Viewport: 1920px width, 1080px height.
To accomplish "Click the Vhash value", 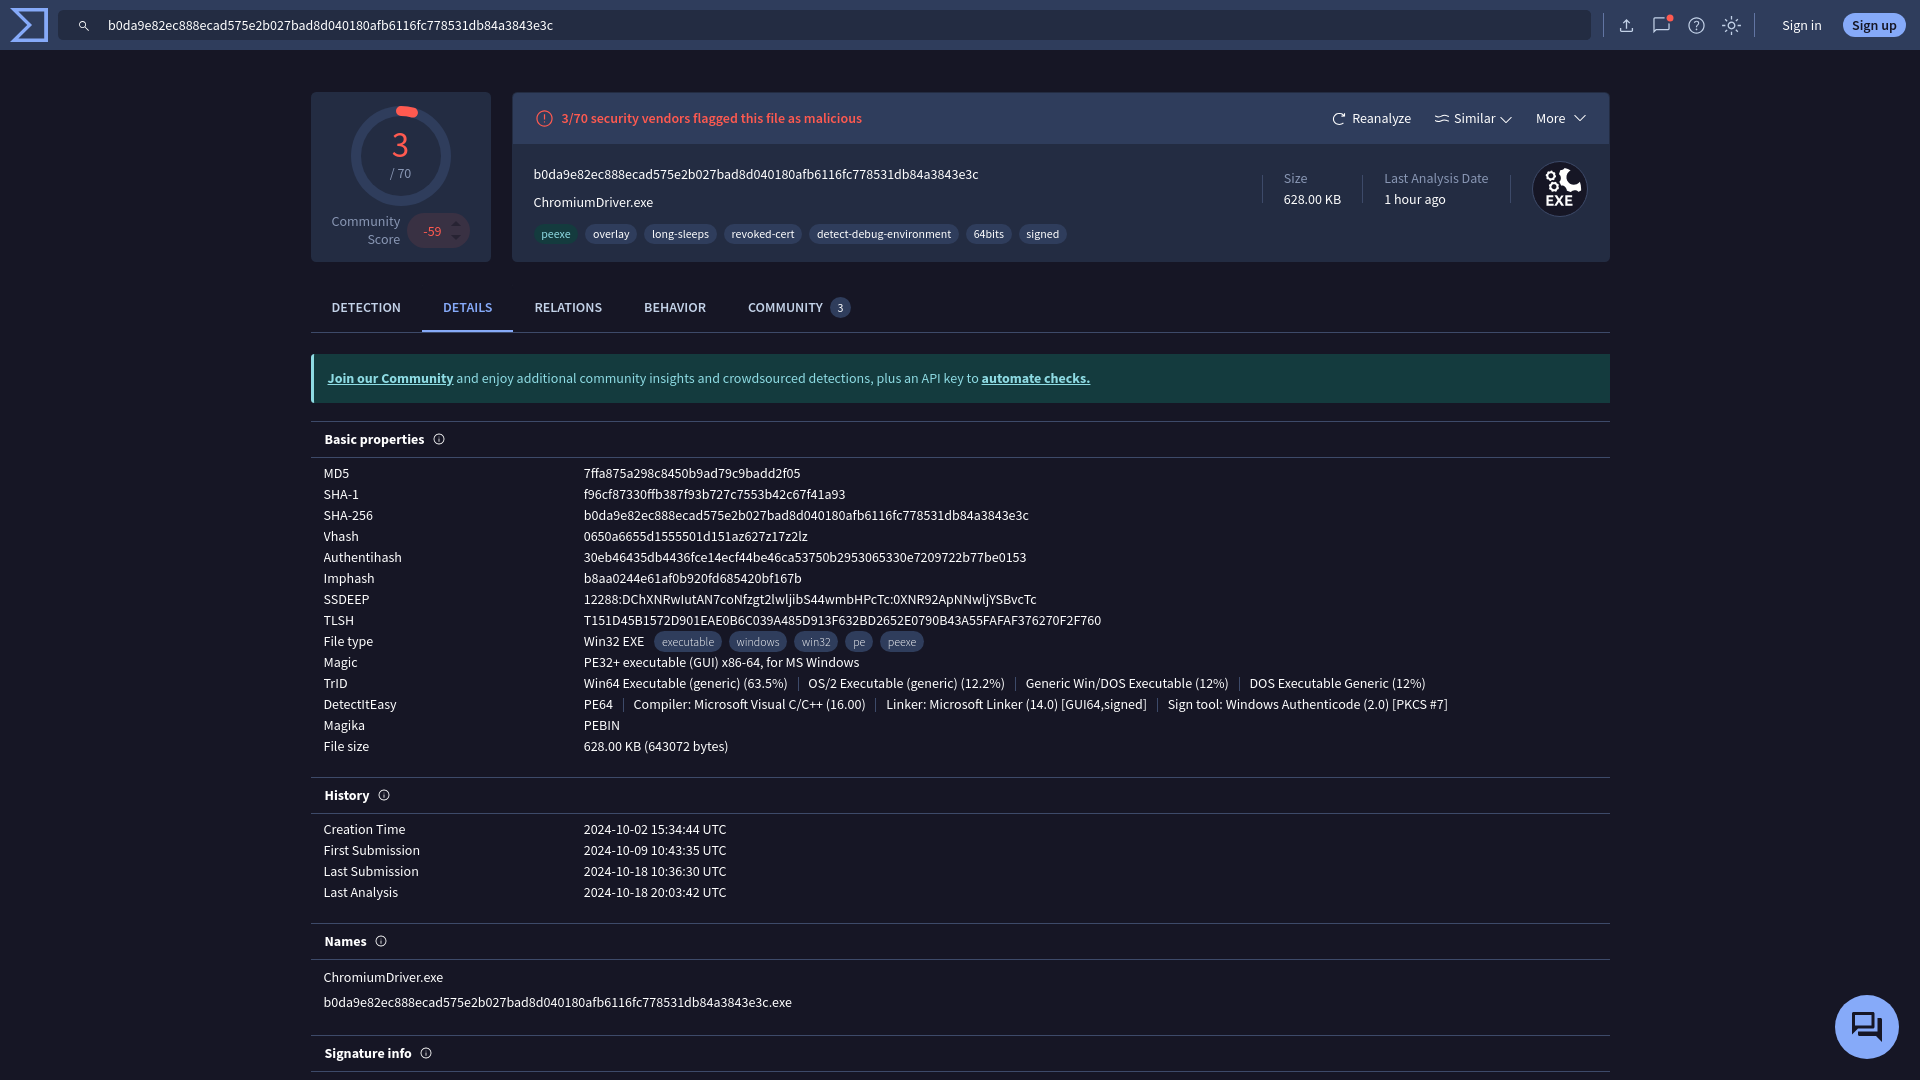I will (x=696, y=537).
